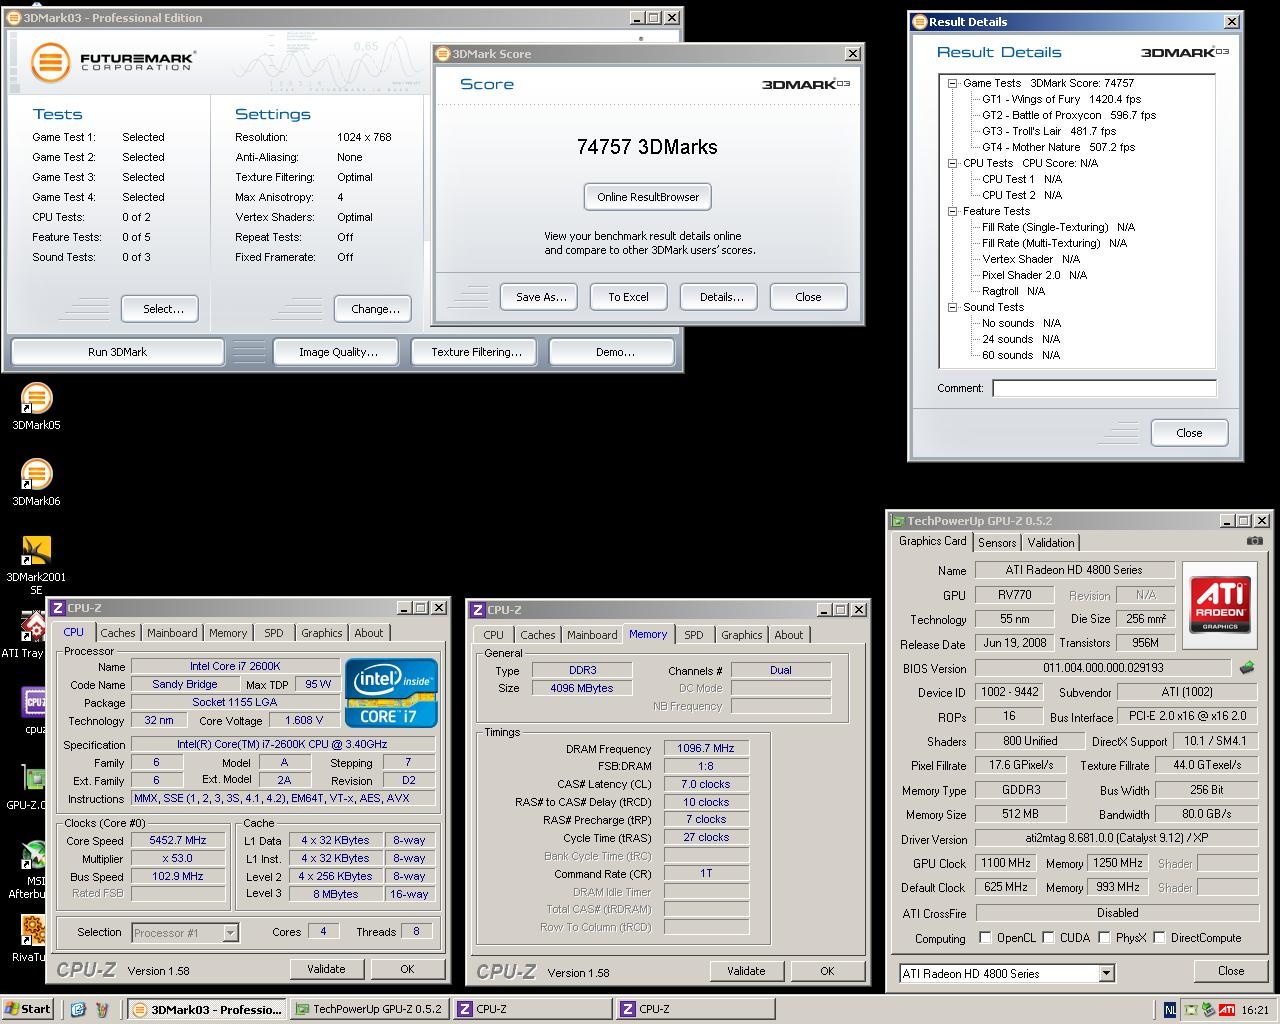Open the 3DMark06 desktop icon
Viewport: 1280px width, 1024px height.
point(36,476)
